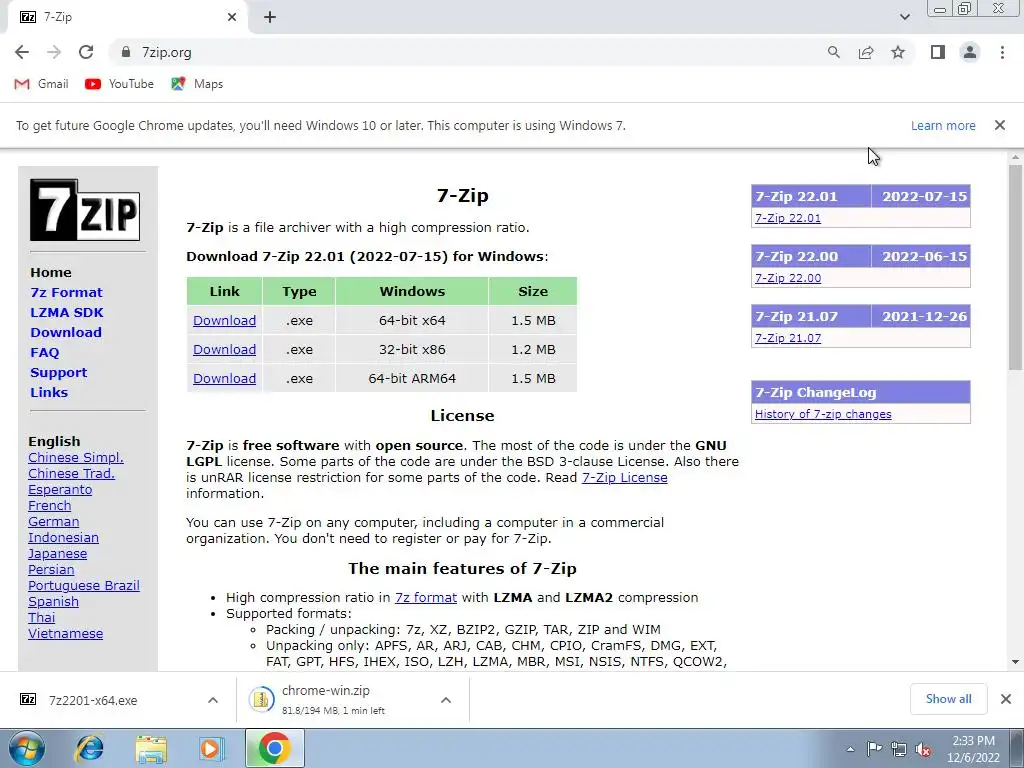Switch language to Chinese Trad.
1024x768 pixels.
(x=71, y=473)
